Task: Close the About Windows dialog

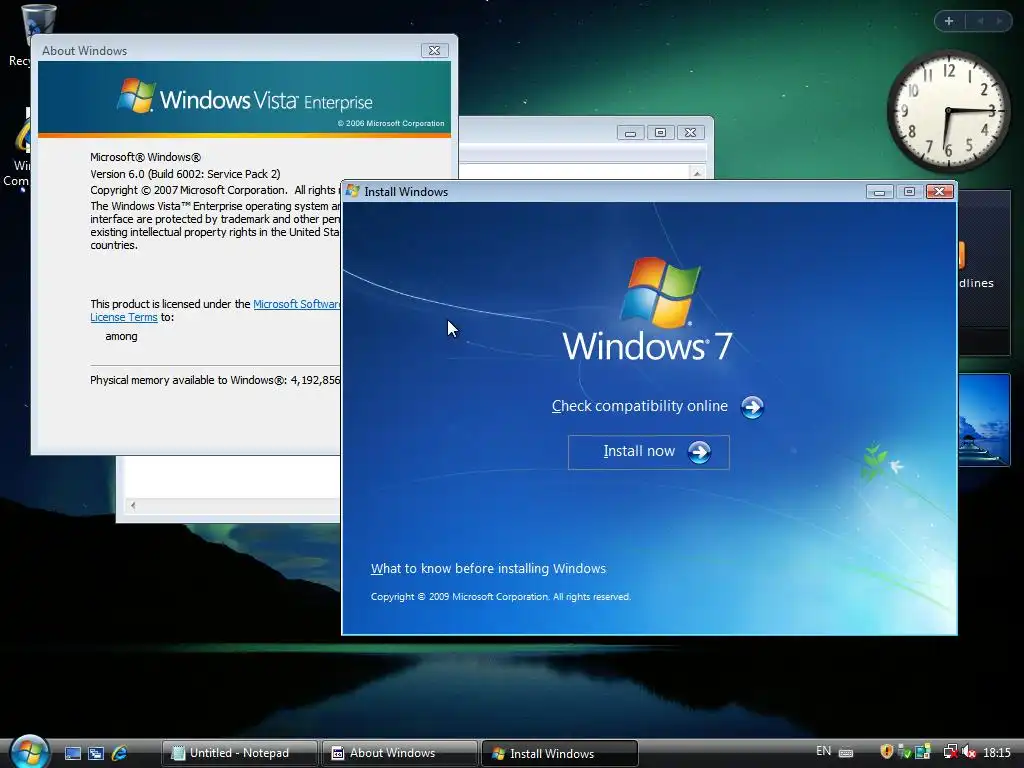Action: 434,50
